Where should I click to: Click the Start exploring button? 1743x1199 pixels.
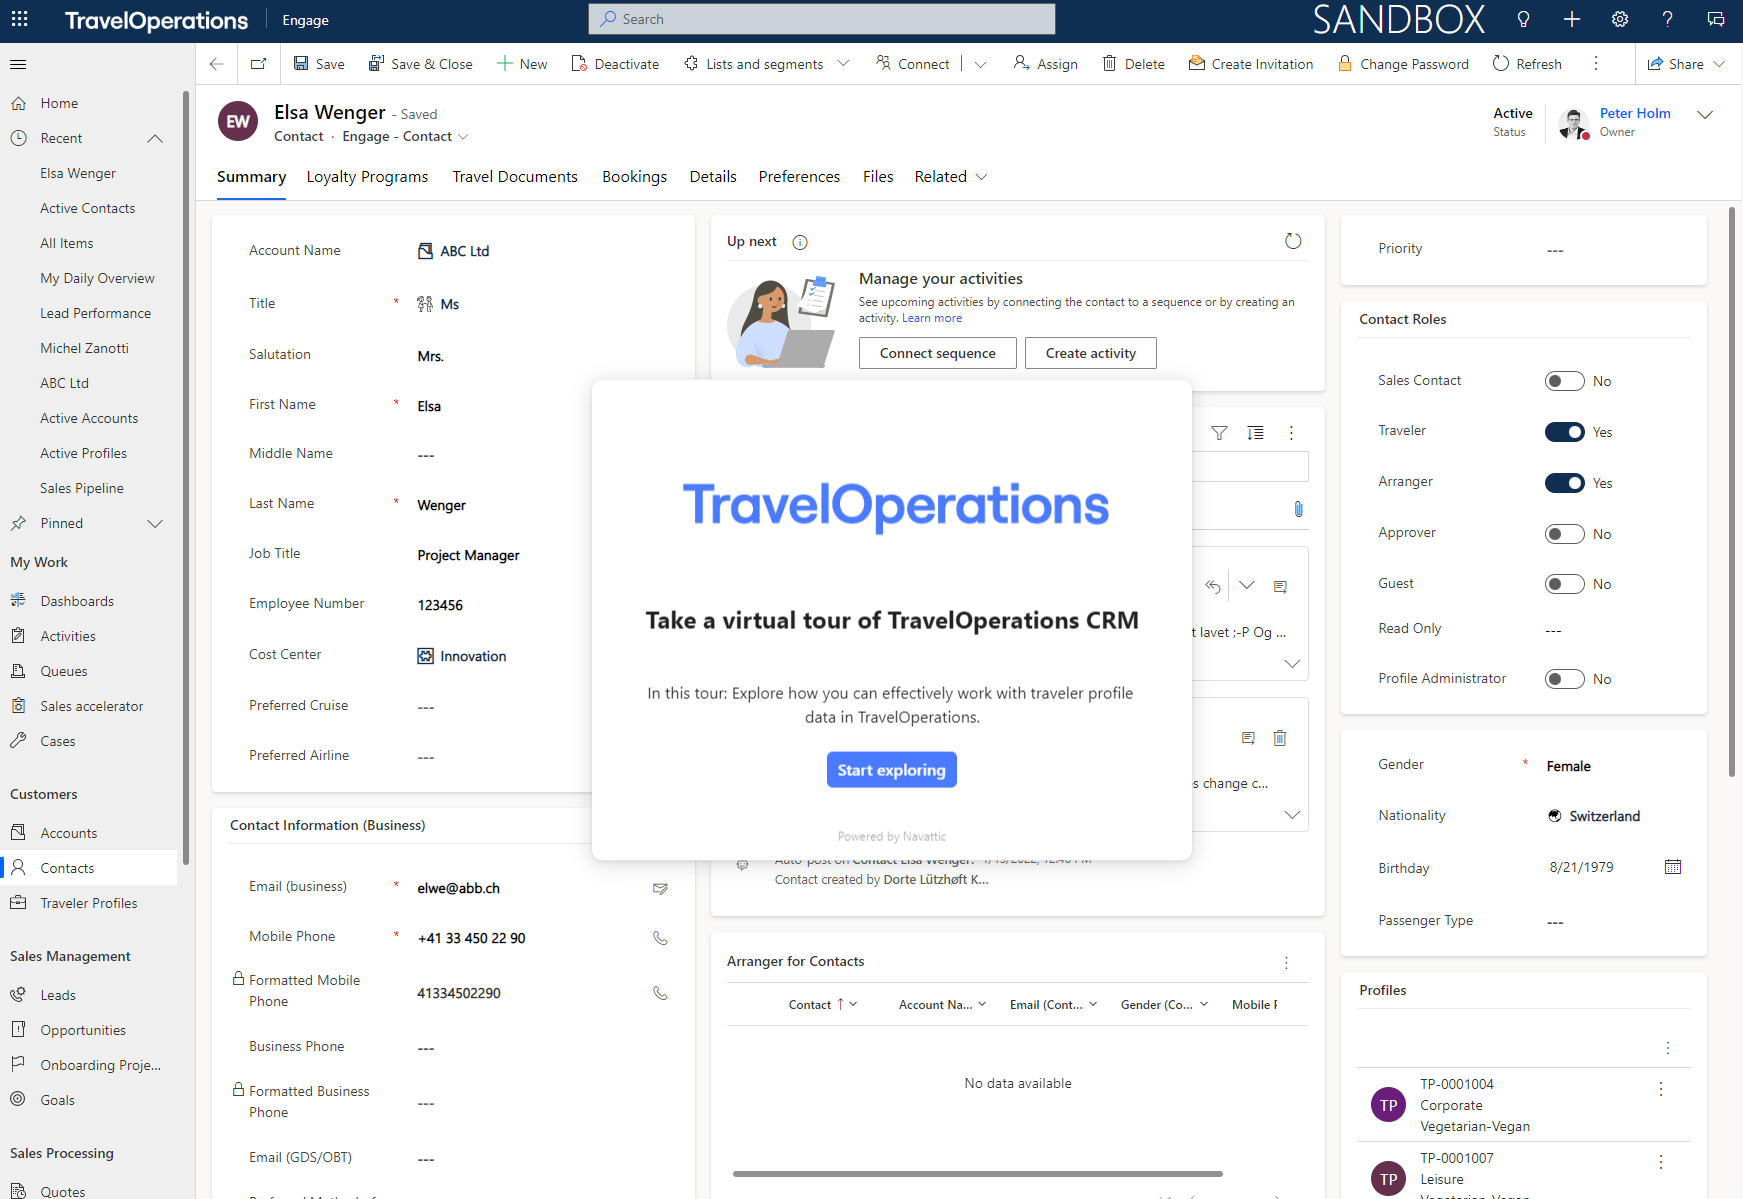(891, 769)
